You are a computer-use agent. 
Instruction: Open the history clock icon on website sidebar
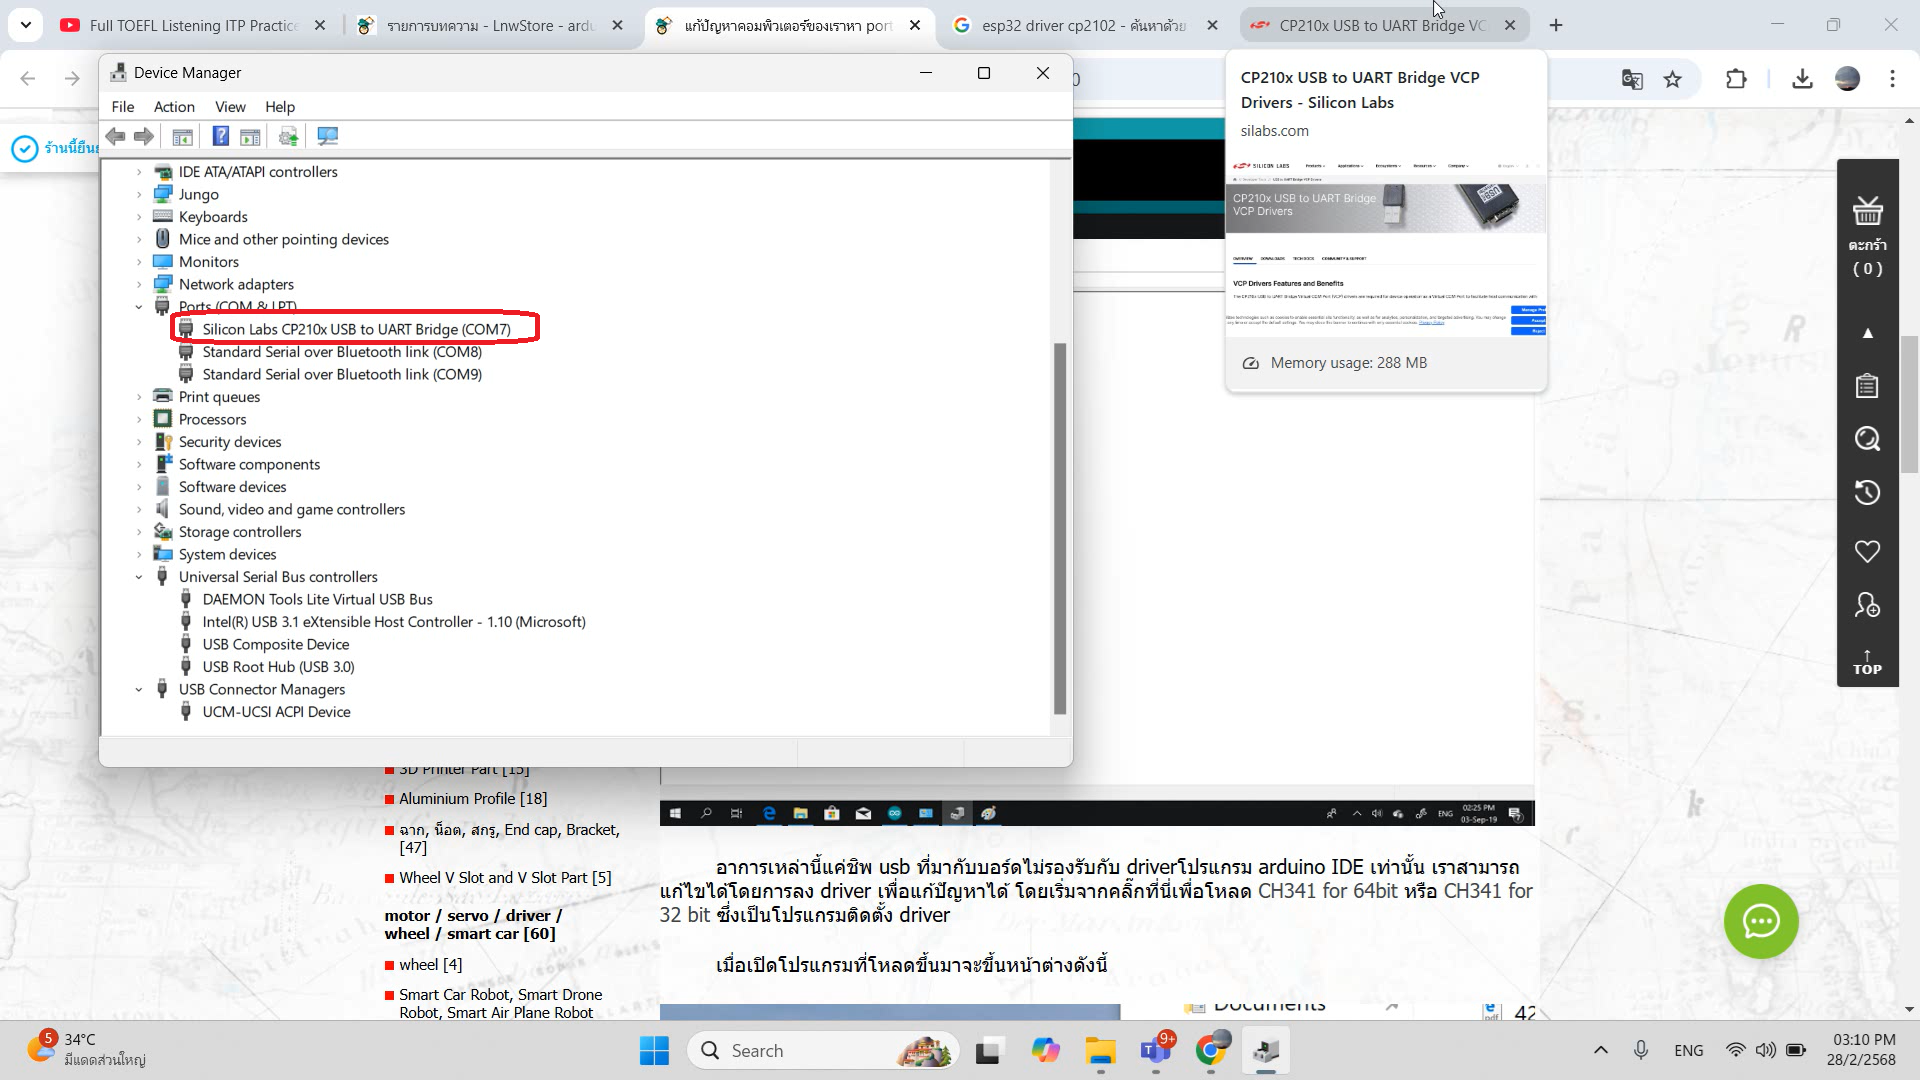[x=1867, y=492]
